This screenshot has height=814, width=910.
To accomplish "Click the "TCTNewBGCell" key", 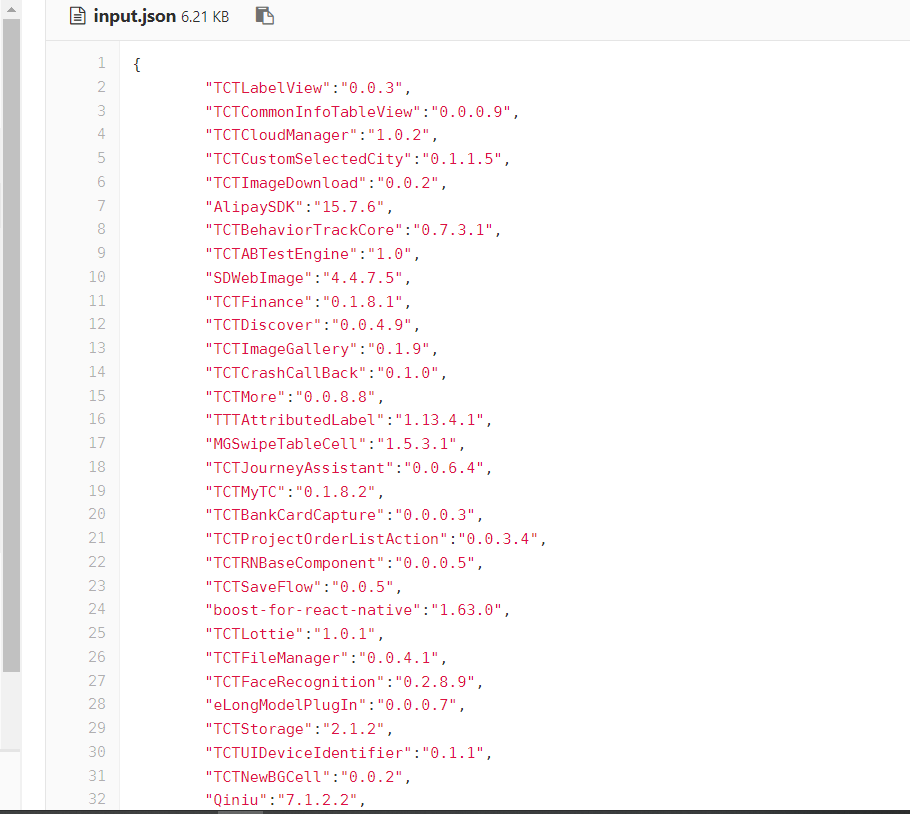I will point(268,777).
